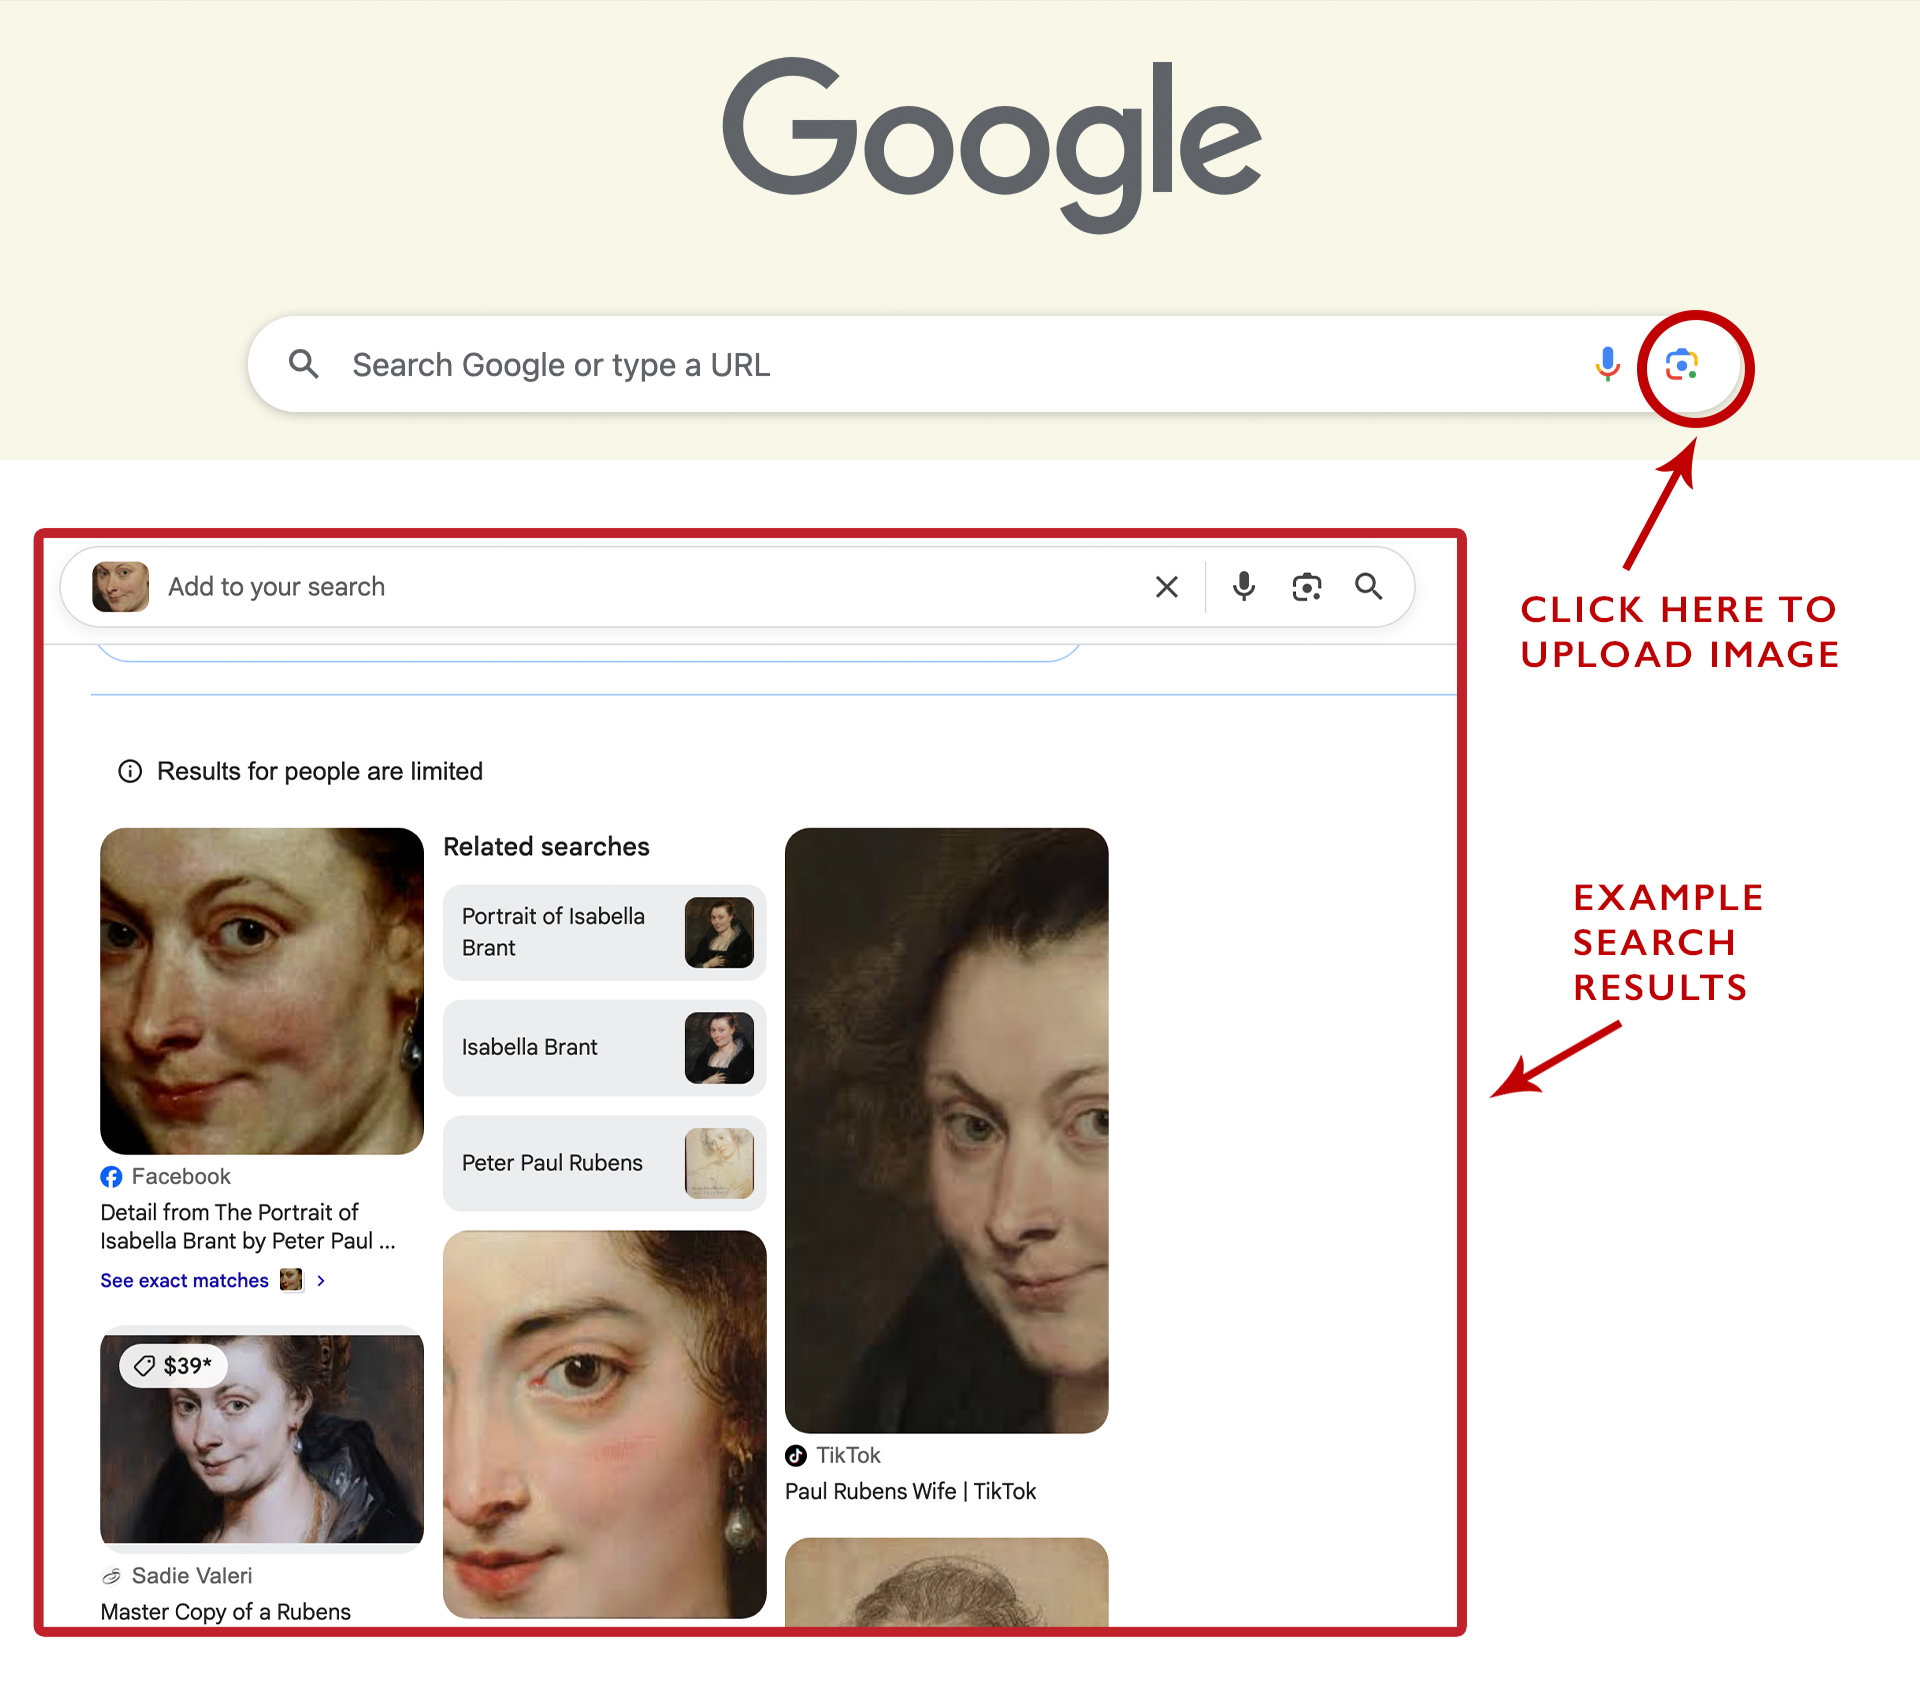Click the Facebook icon on the first result
This screenshot has height=1694, width=1920.
click(111, 1177)
